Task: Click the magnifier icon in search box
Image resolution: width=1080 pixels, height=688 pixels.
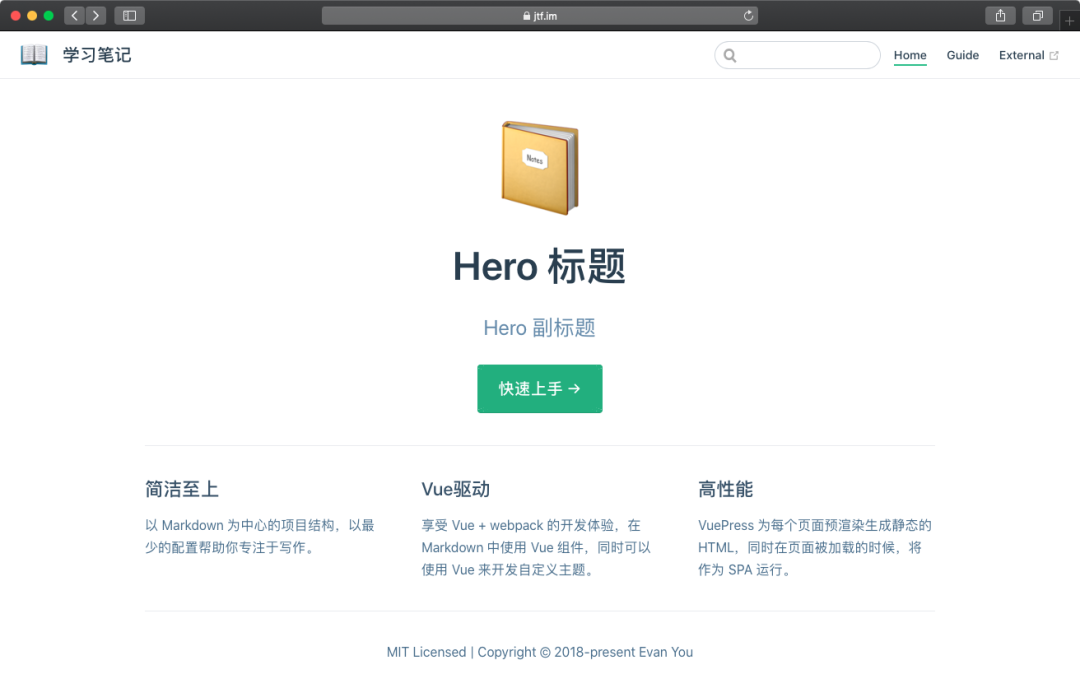Action: pyautogui.click(x=730, y=56)
